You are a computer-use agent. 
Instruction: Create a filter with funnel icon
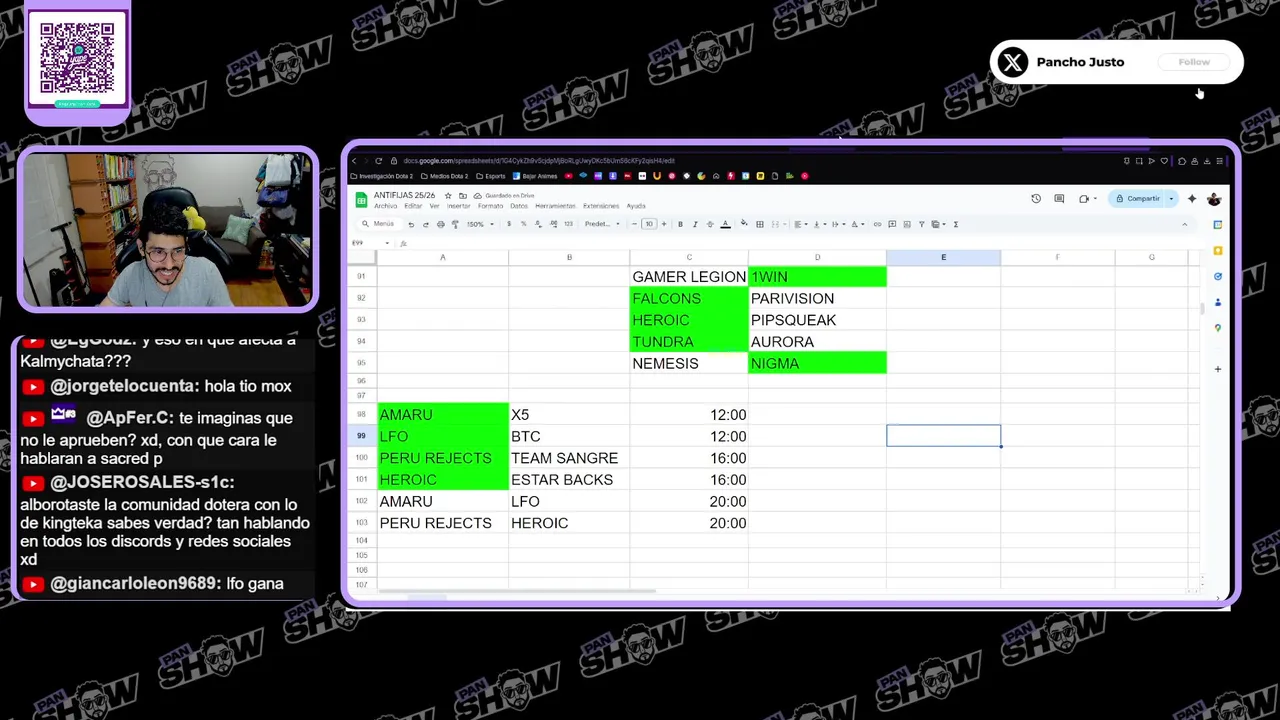[x=921, y=224]
